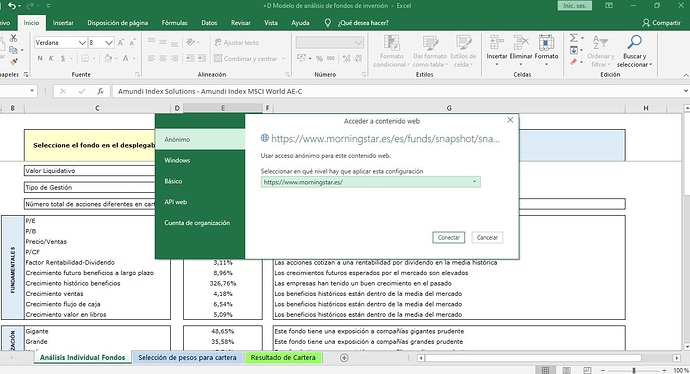Click the font color A icon
Image resolution: width=690 pixels, height=374 pixels.
point(126,58)
